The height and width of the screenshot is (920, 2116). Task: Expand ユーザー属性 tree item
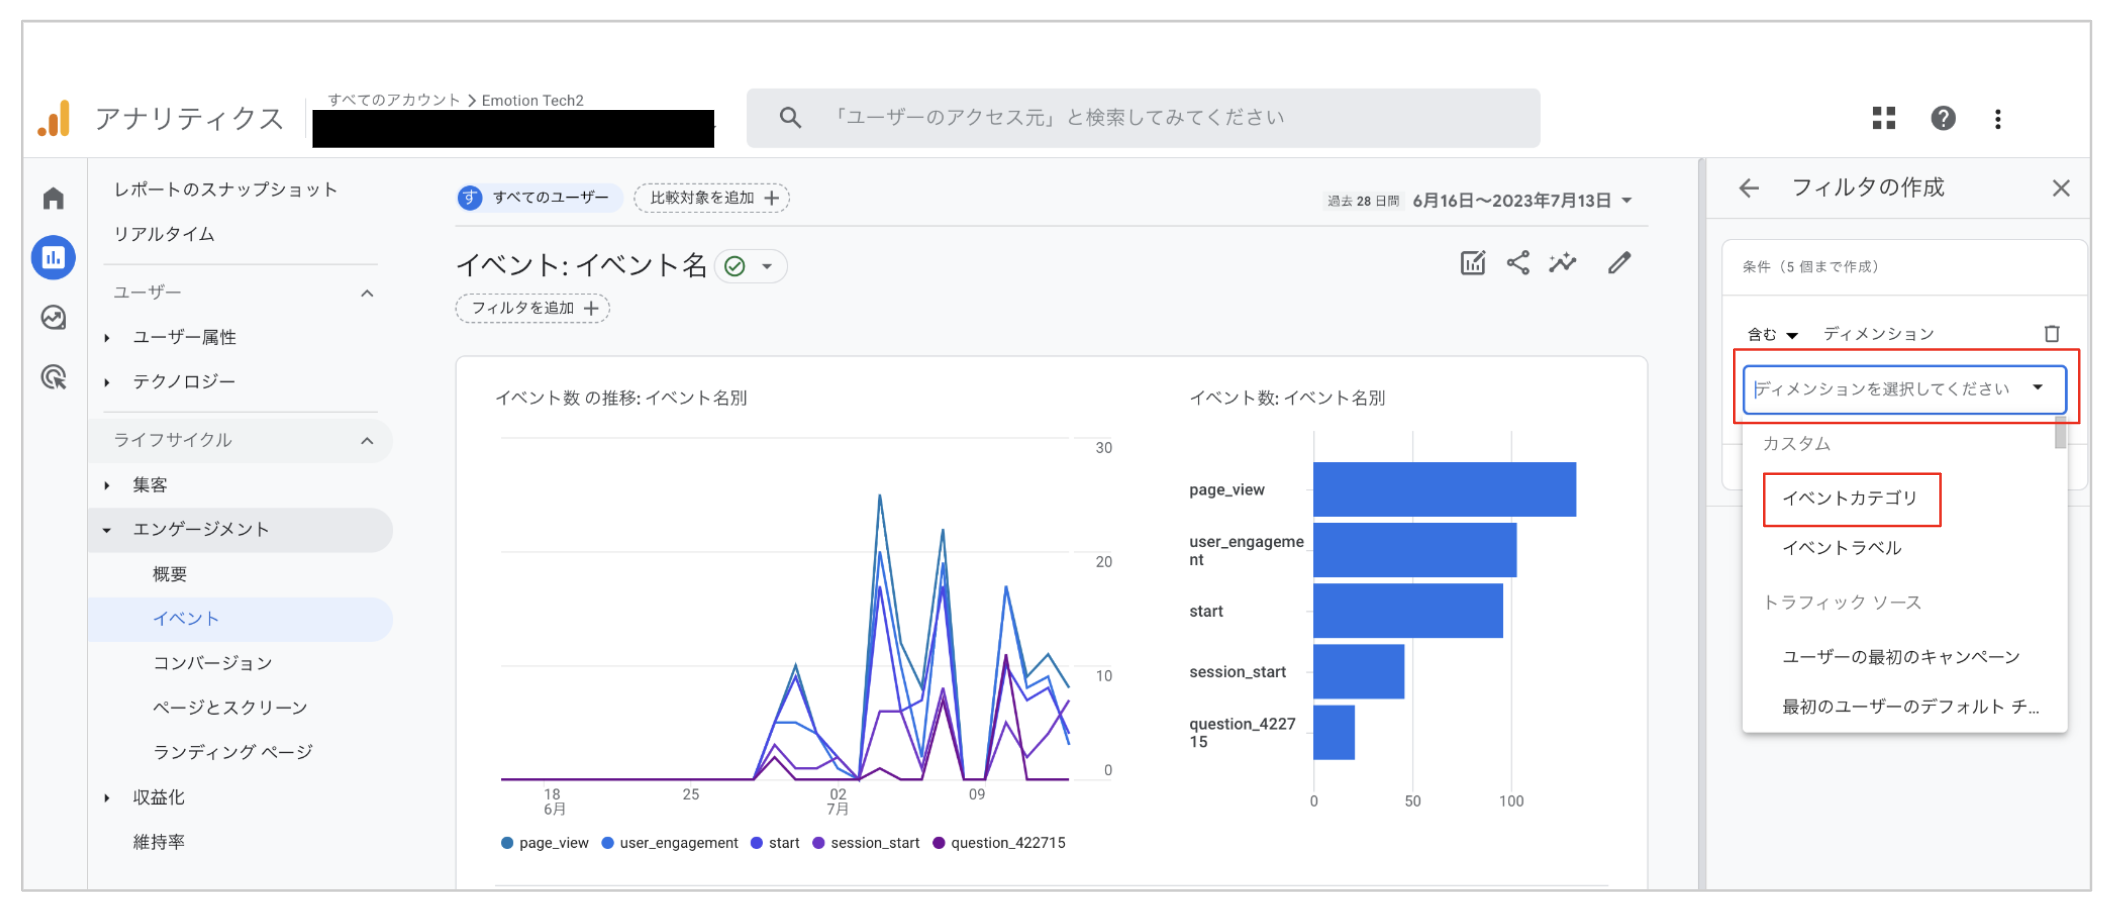107,338
